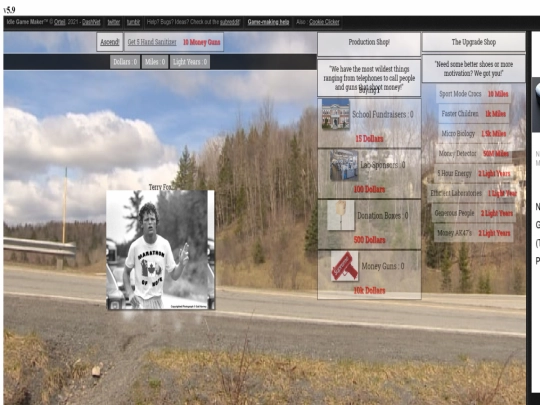Click the Money Guns : 0 label
540x405 pixels.
pos(383,266)
